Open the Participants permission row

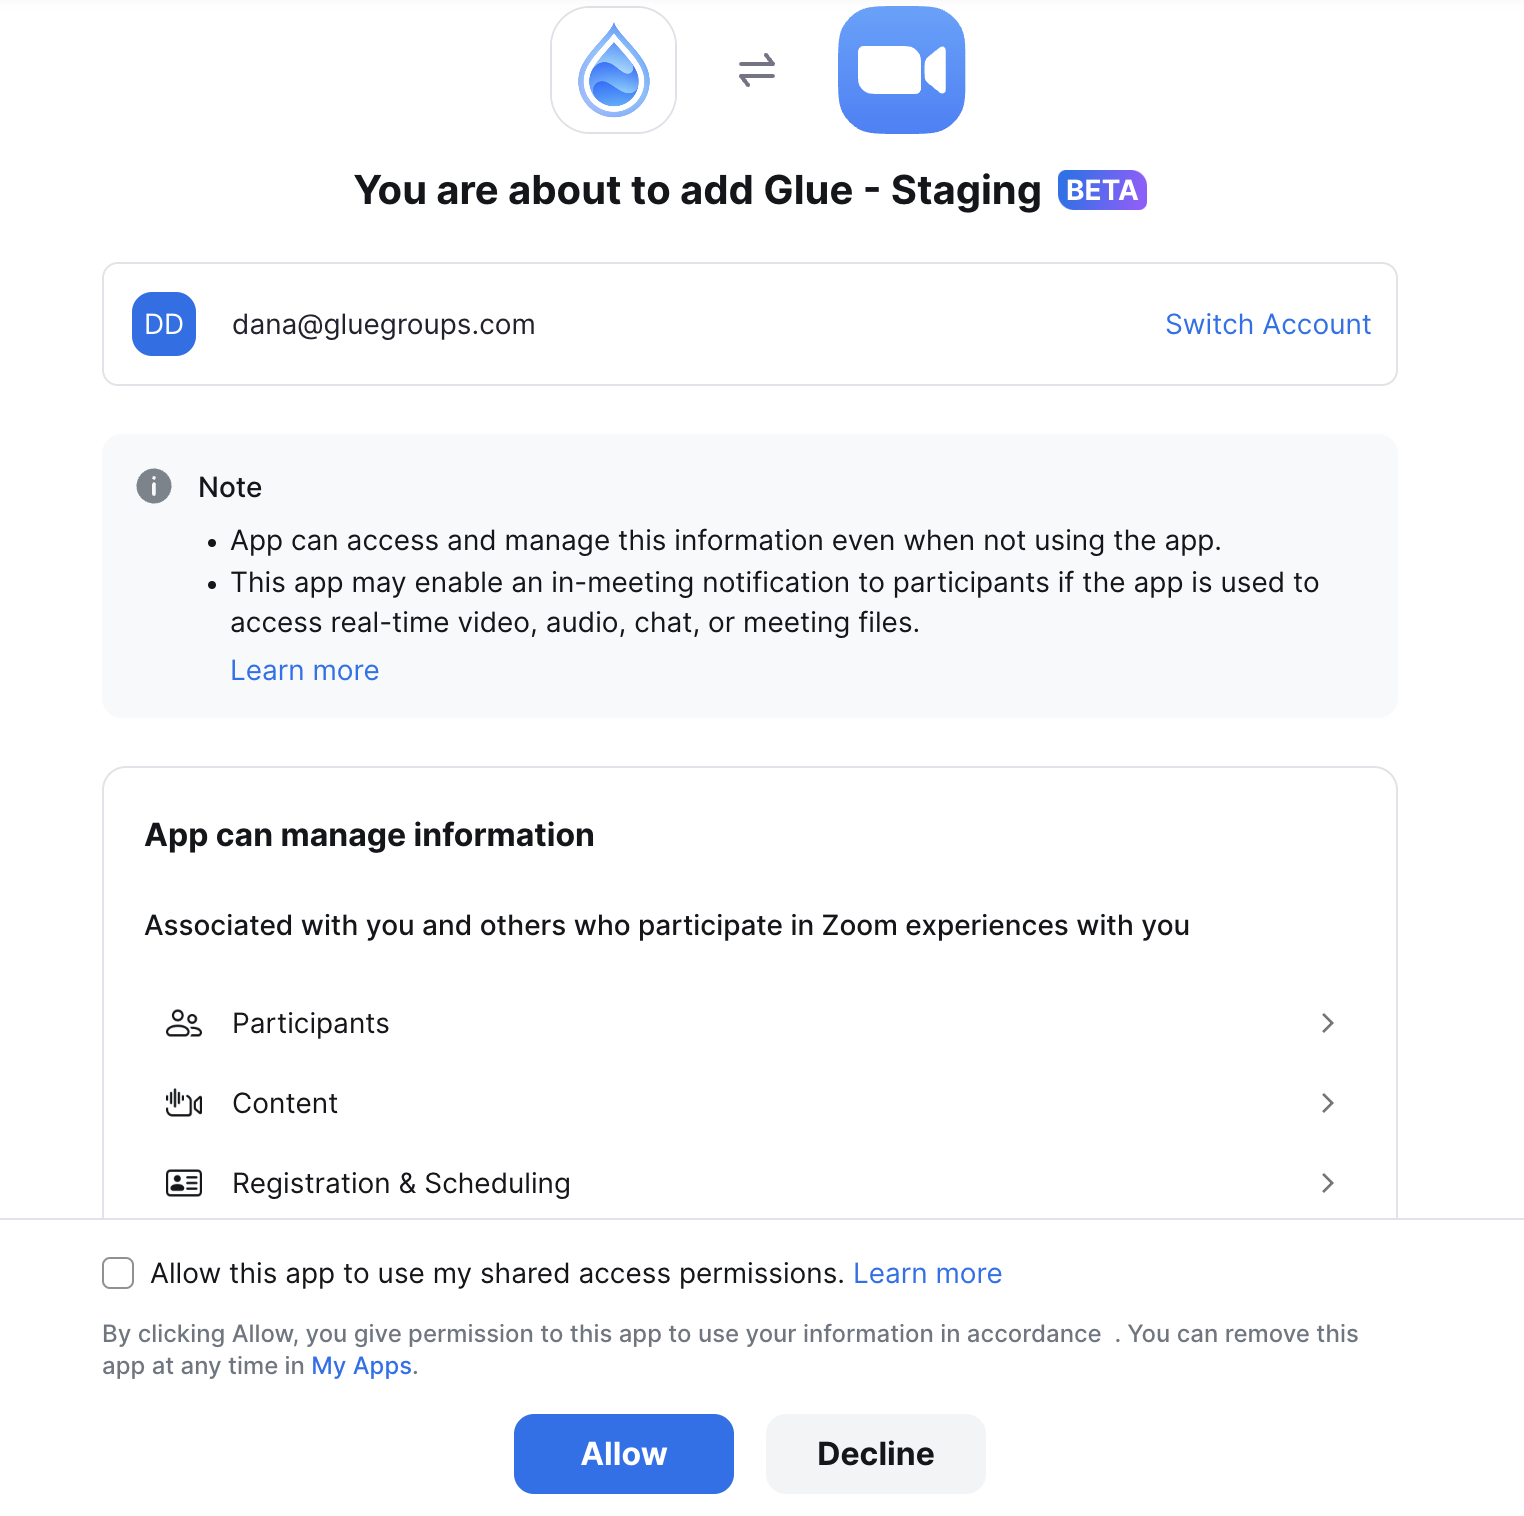pyautogui.click(x=750, y=1023)
